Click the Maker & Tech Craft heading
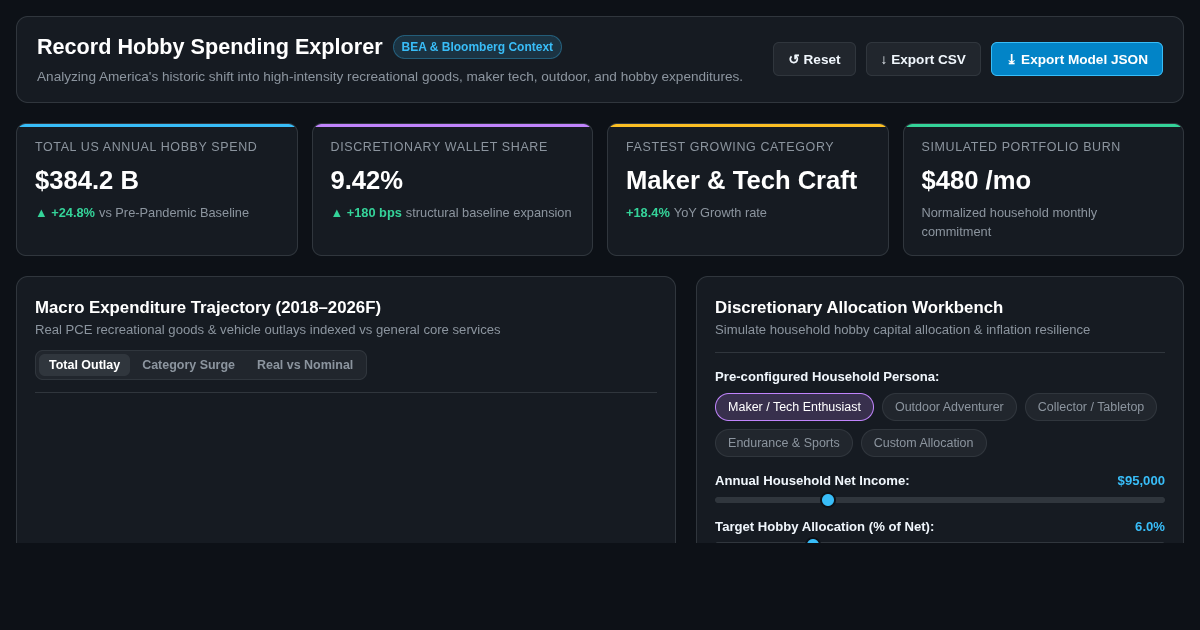The height and width of the screenshot is (630, 1200). (x=741, y=180)
